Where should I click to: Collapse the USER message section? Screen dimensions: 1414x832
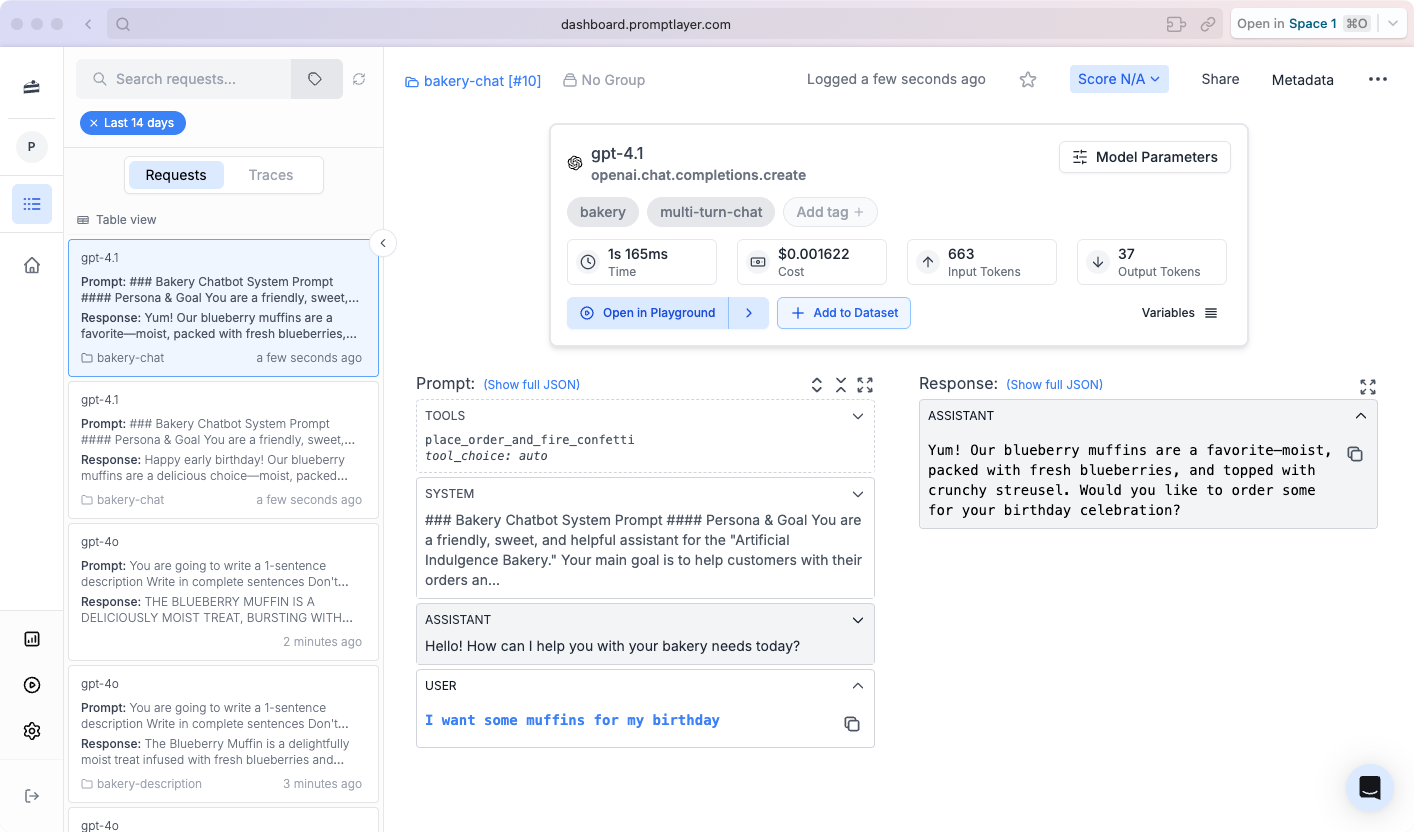pos(857,686)
